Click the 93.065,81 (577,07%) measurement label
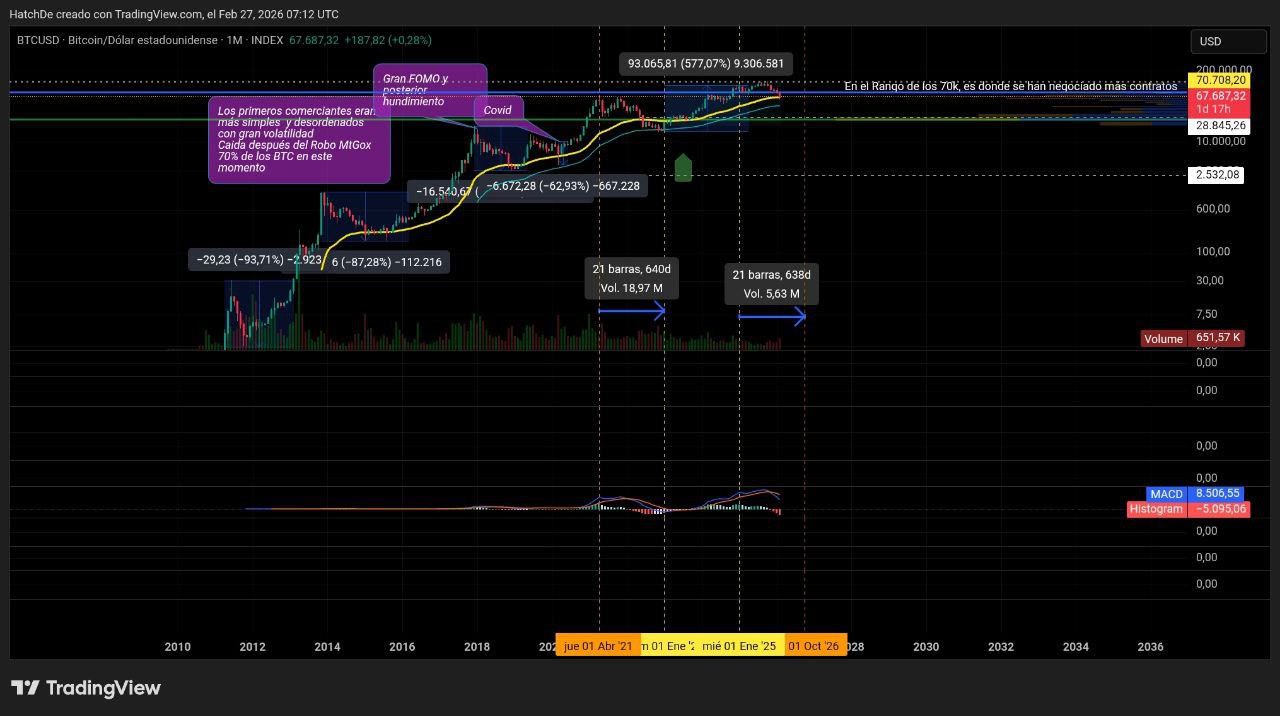 coord(706,64)
